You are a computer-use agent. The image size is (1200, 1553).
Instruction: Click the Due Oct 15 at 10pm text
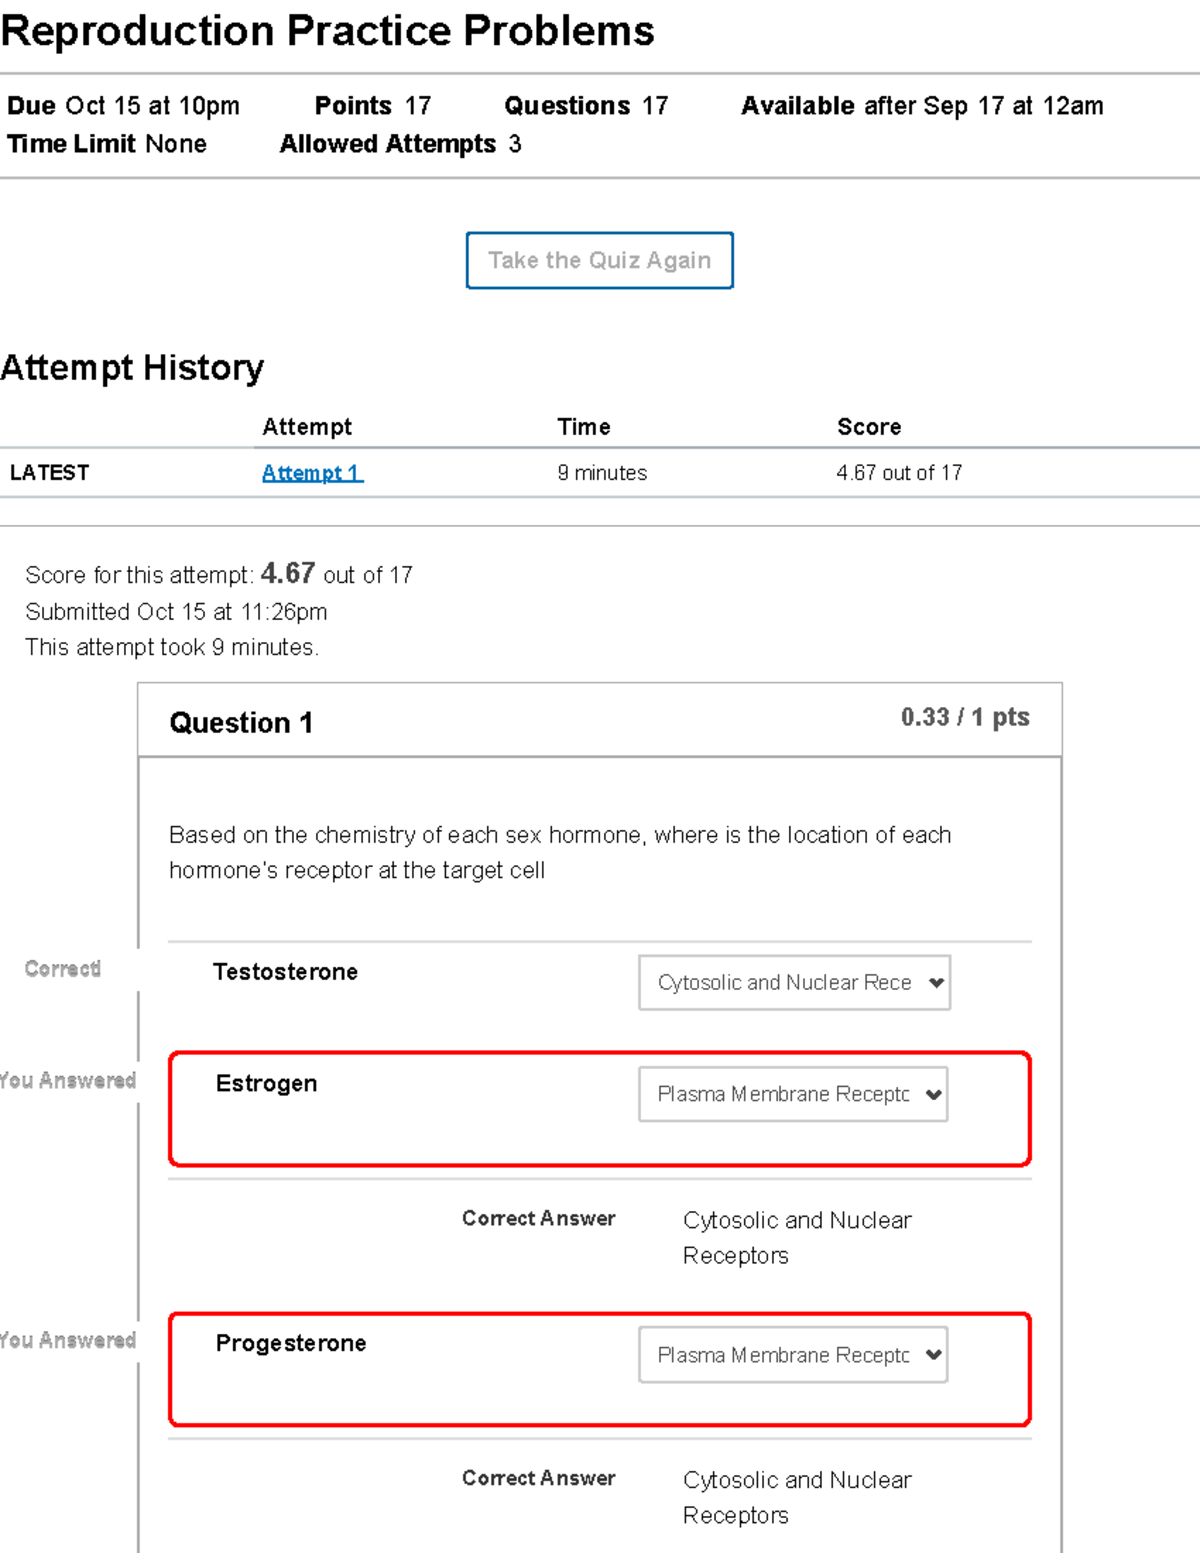(x=123, y=106)
